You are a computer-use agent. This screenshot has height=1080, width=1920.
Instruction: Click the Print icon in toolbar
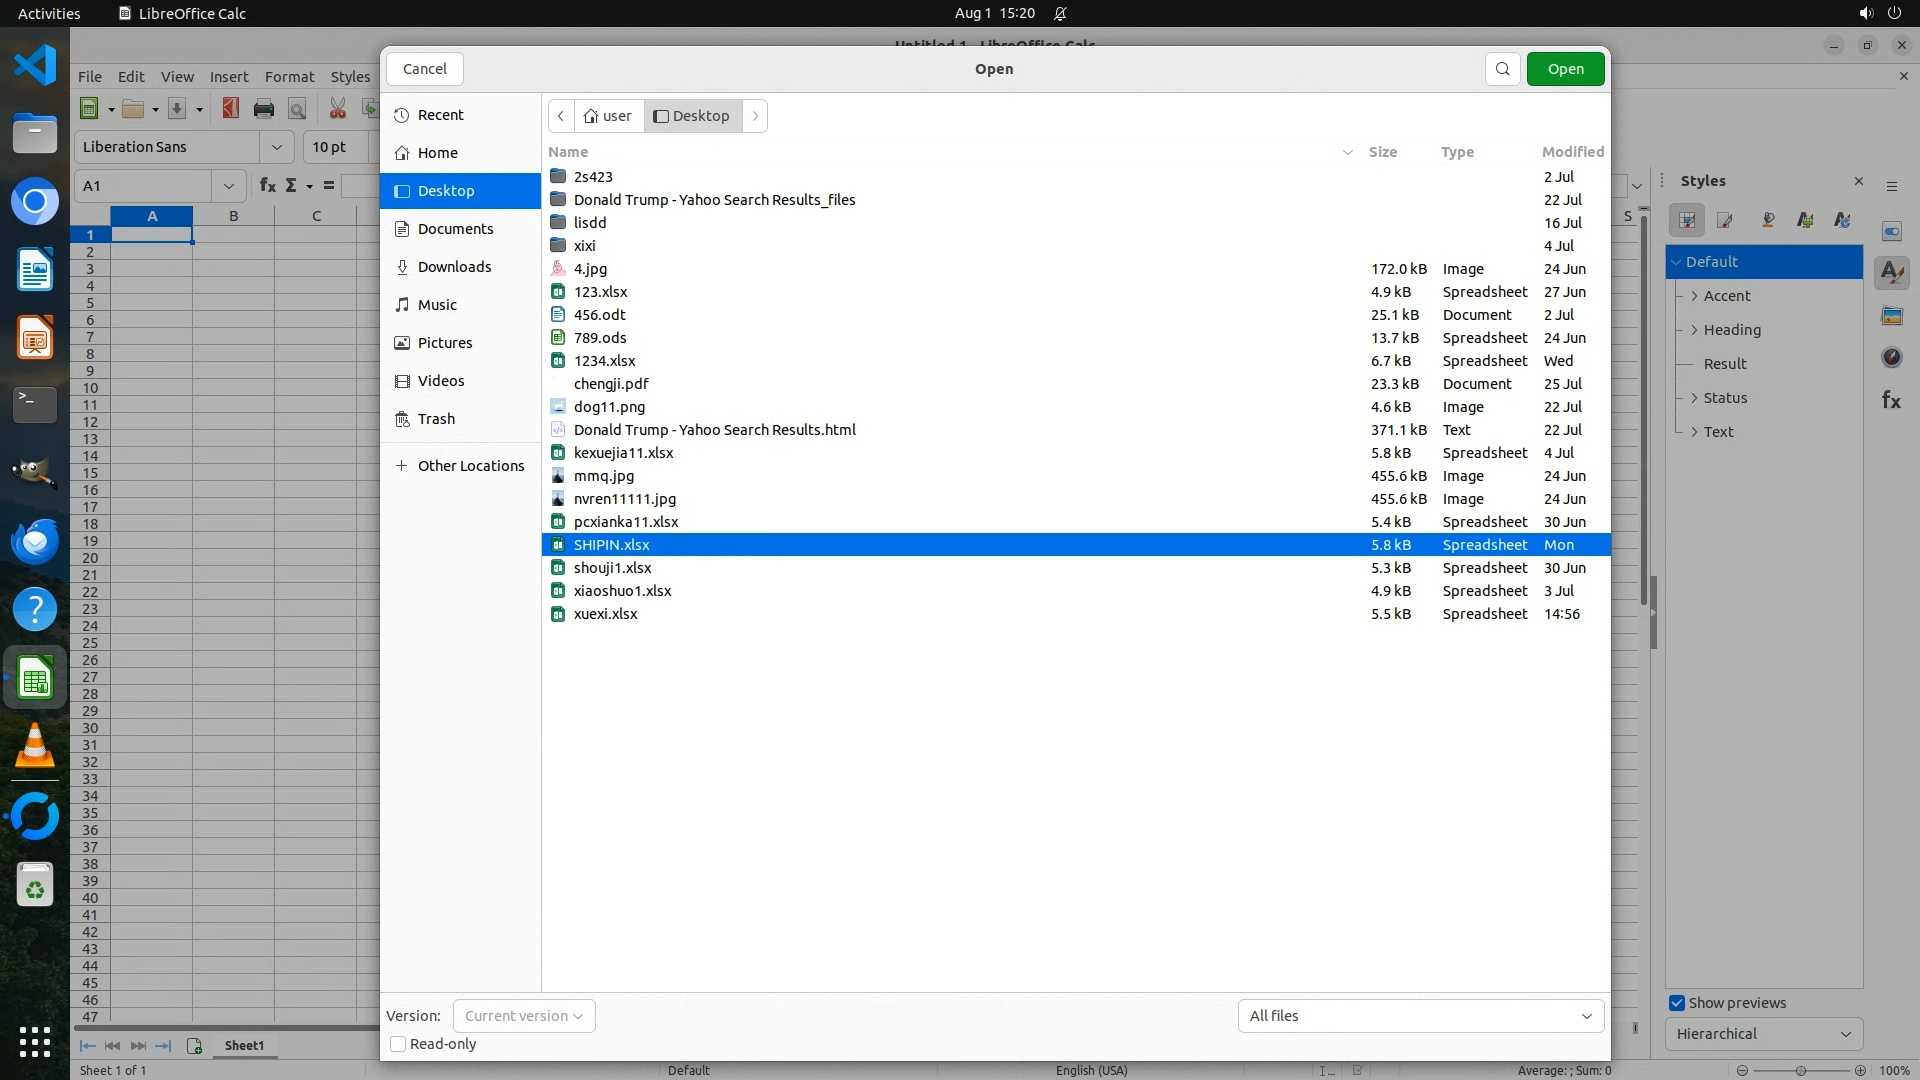[x=264, y=109]
